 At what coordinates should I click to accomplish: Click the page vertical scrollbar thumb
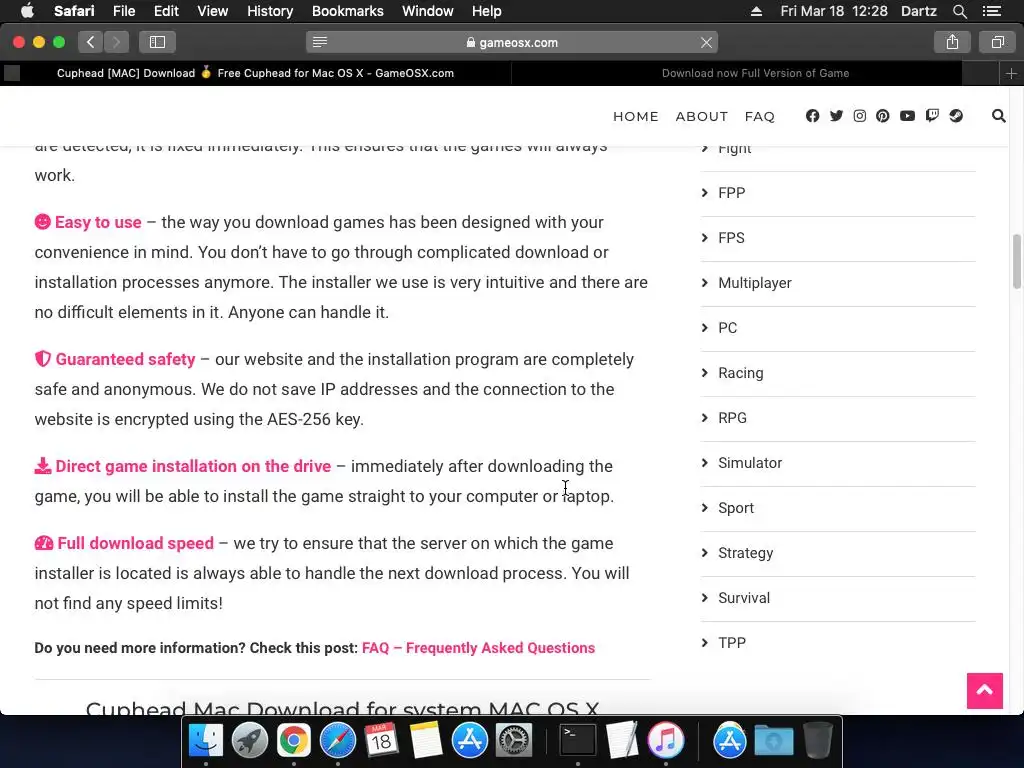point(1017,261)
